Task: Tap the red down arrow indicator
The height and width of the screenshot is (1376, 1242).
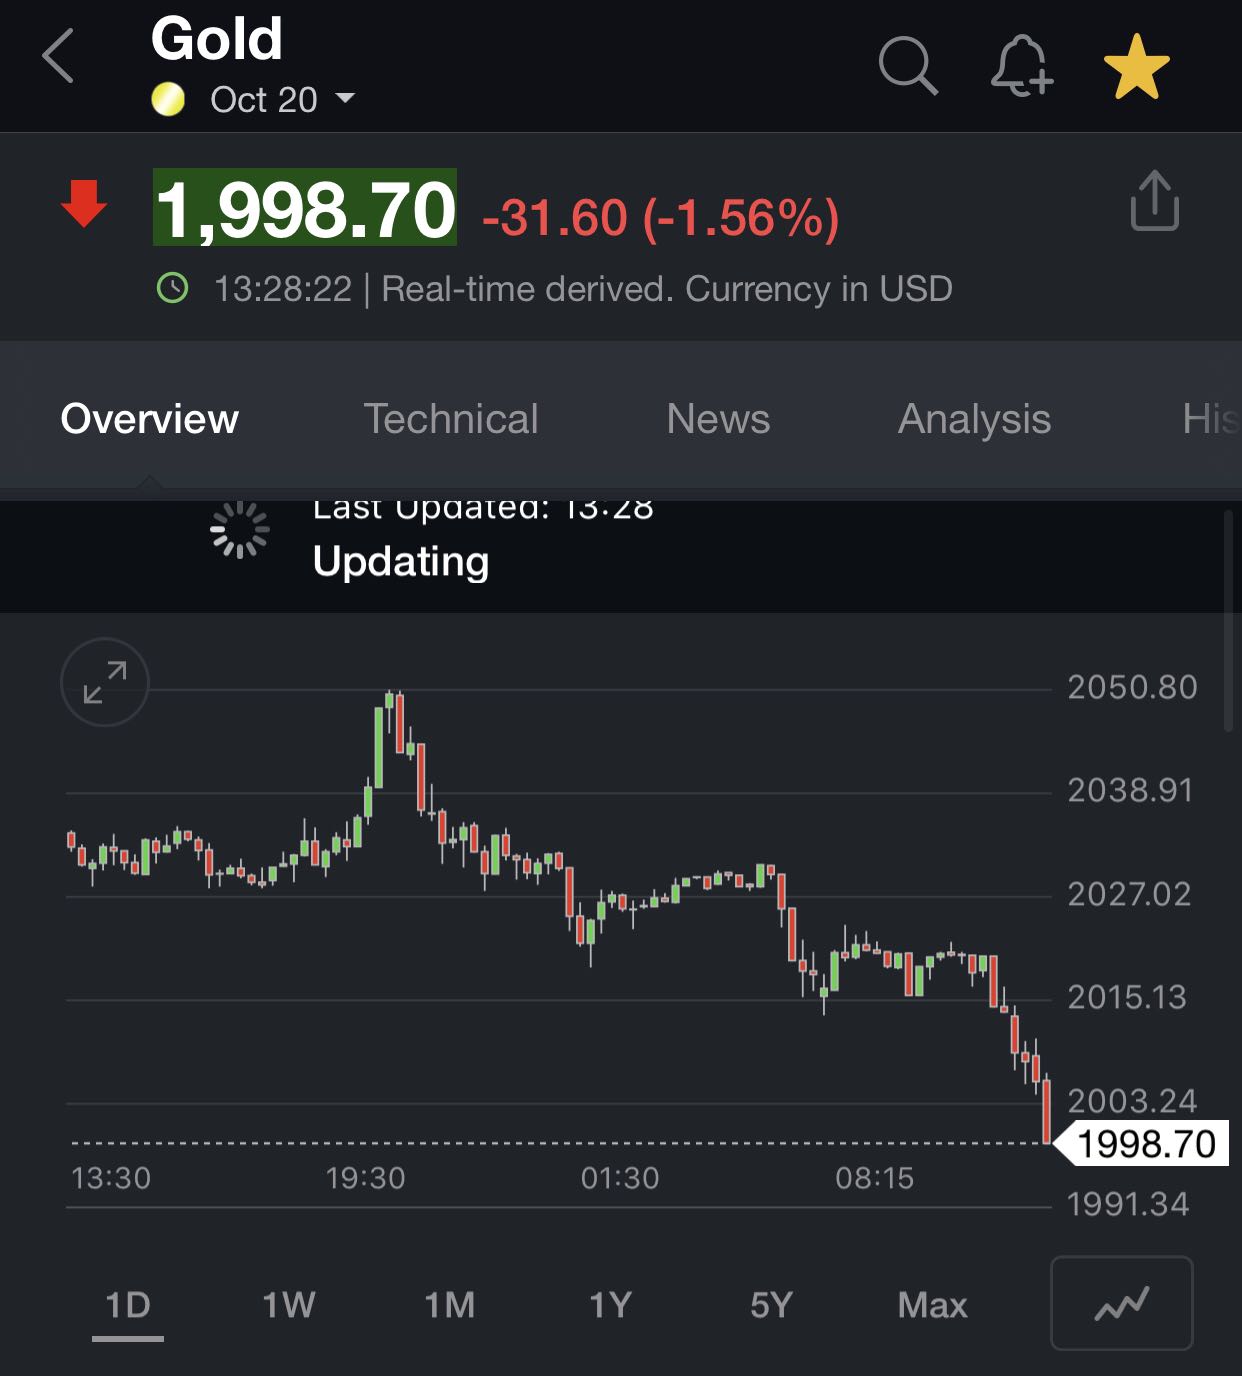Action: [x=84, y=204]
